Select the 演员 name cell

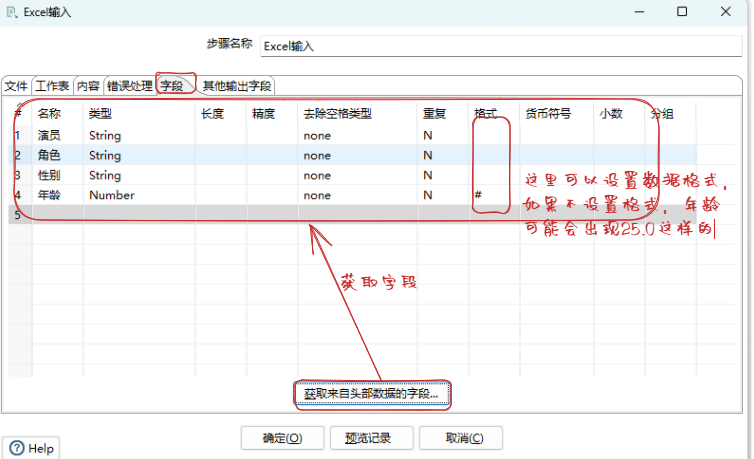pyautogui.click(x=58, y=136)
